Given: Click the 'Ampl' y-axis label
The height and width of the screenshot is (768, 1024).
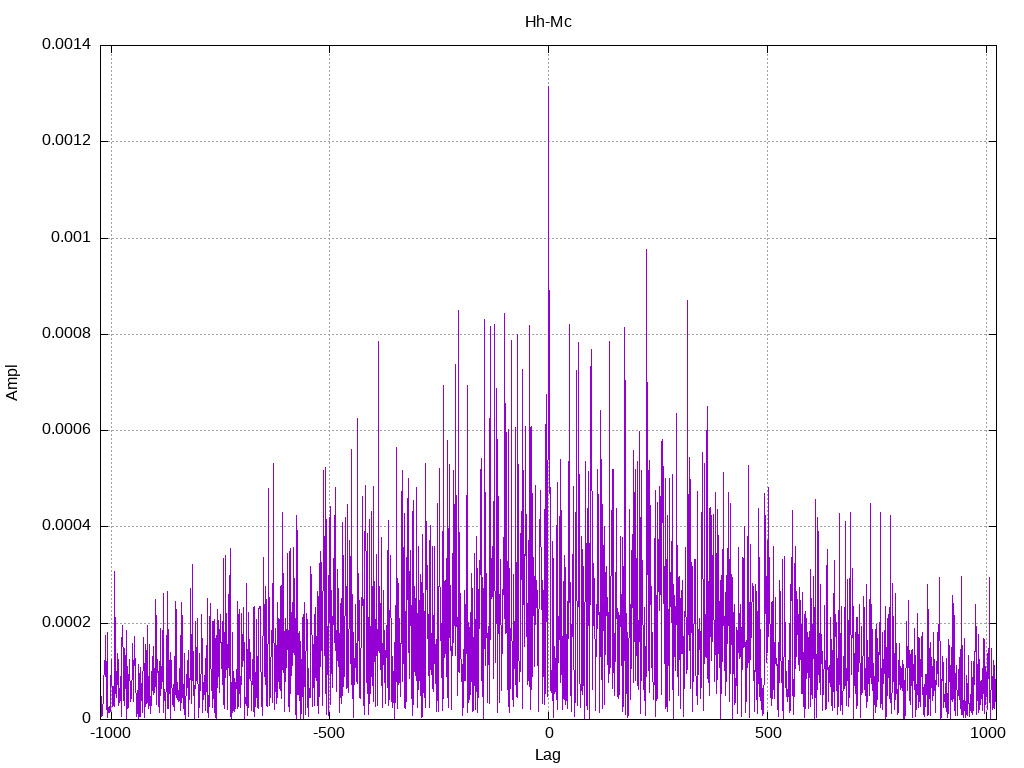Looking at the screenshot, I should (12, 383).
